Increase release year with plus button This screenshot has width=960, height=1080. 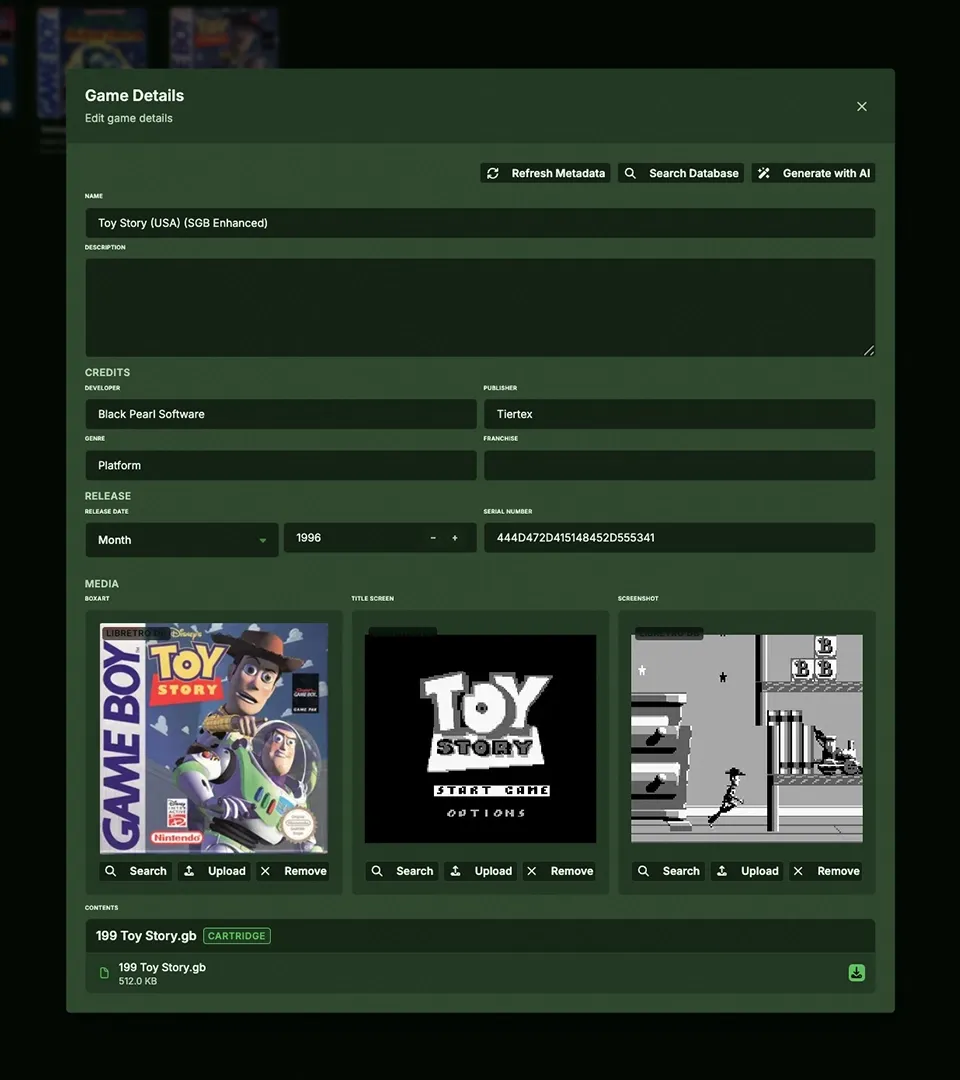click(x=455, y=538)
